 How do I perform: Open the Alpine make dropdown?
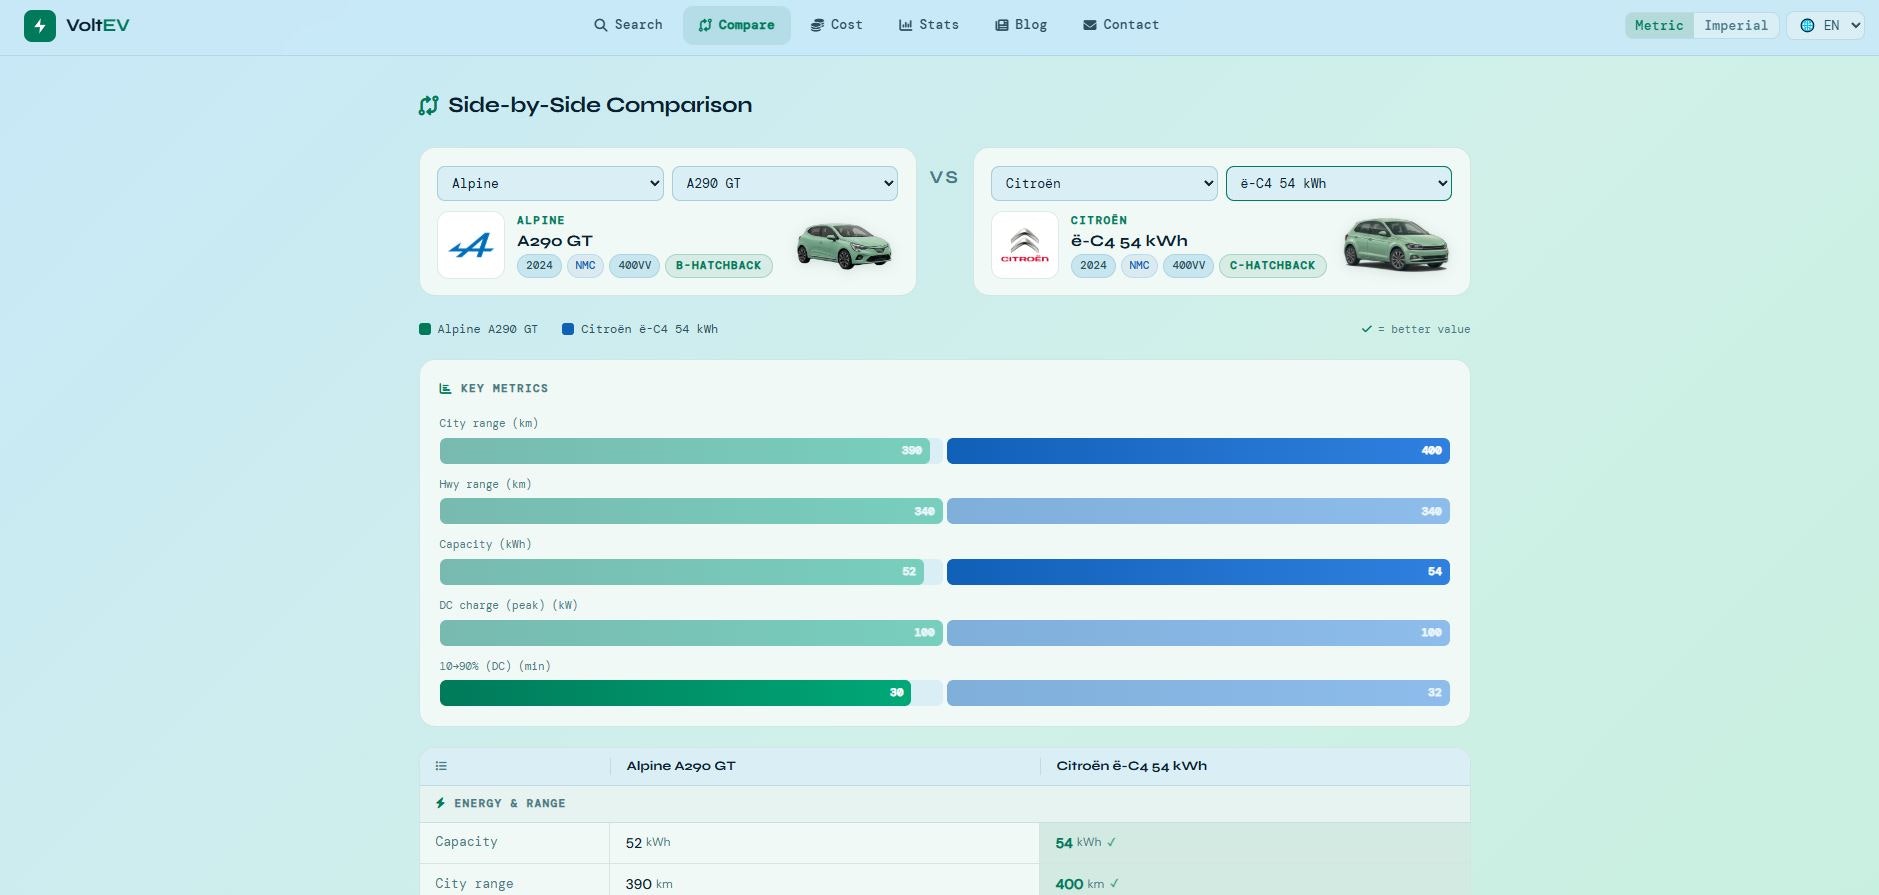tap(550, 183)
